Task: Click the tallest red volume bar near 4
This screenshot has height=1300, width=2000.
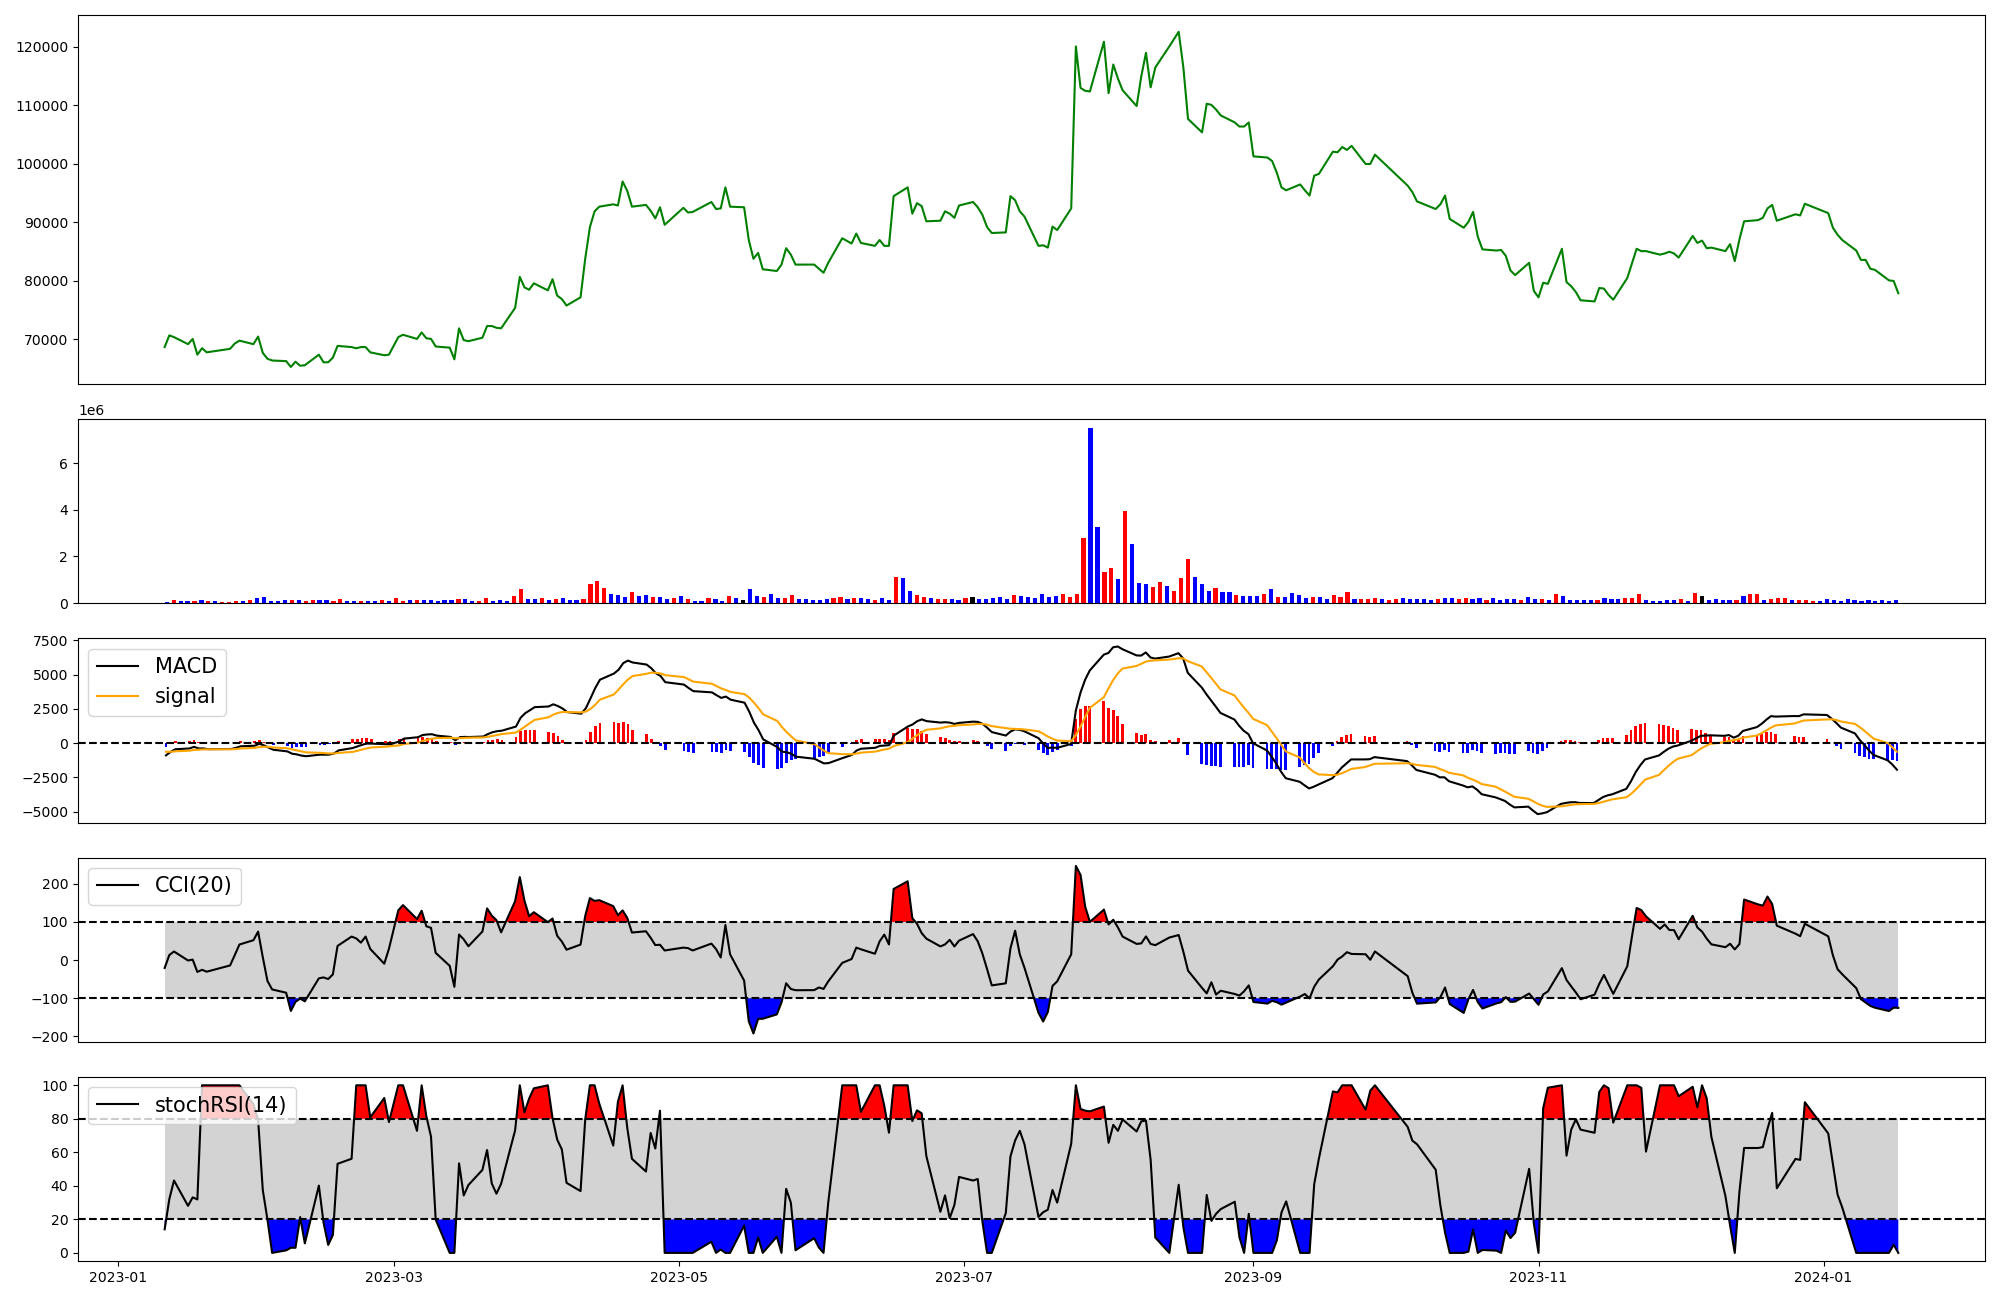Action: point(1125,556)
